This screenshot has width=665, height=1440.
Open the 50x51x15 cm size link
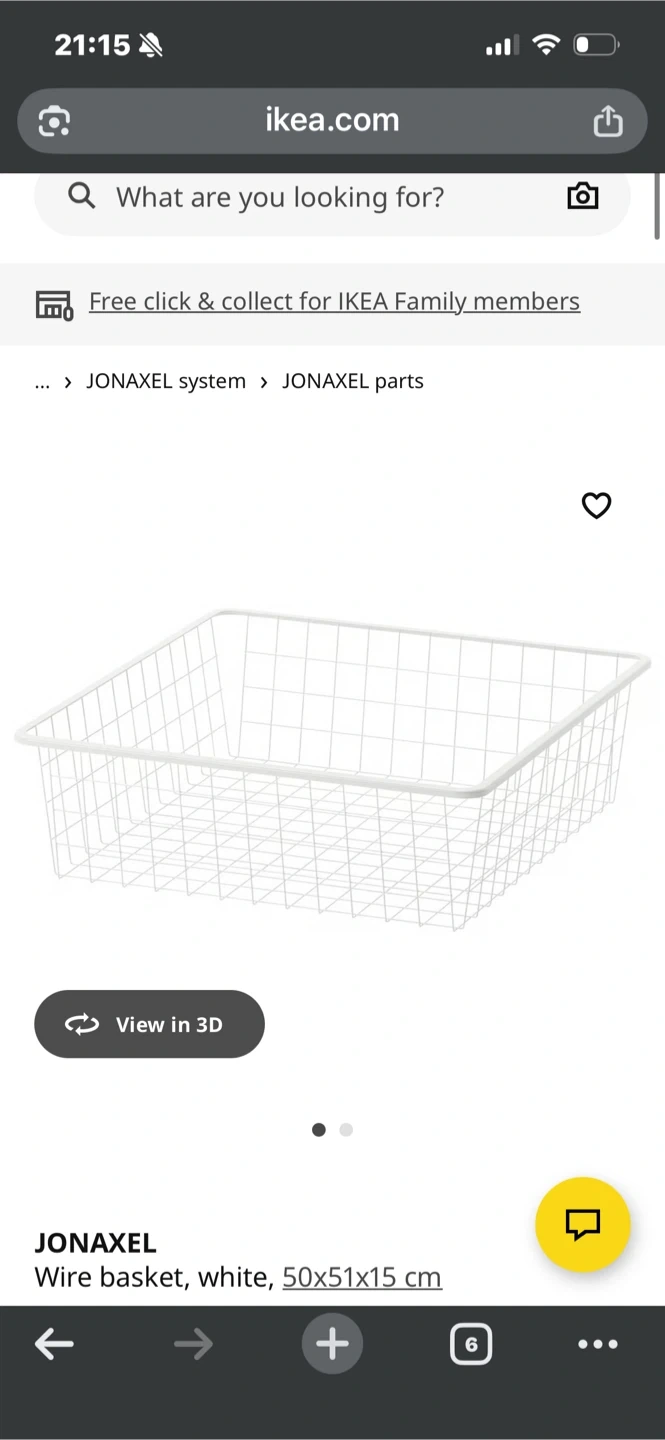pos(362,1277)
